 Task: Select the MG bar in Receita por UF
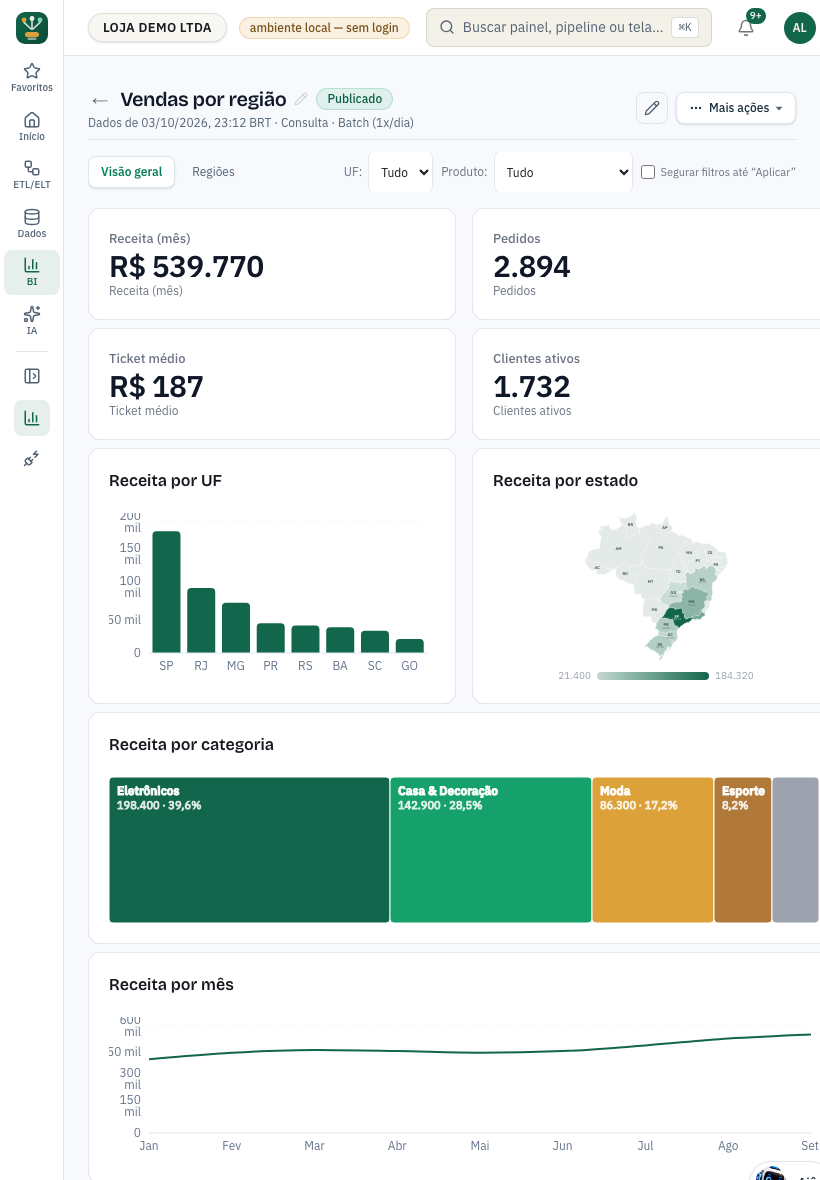point(235,628)
